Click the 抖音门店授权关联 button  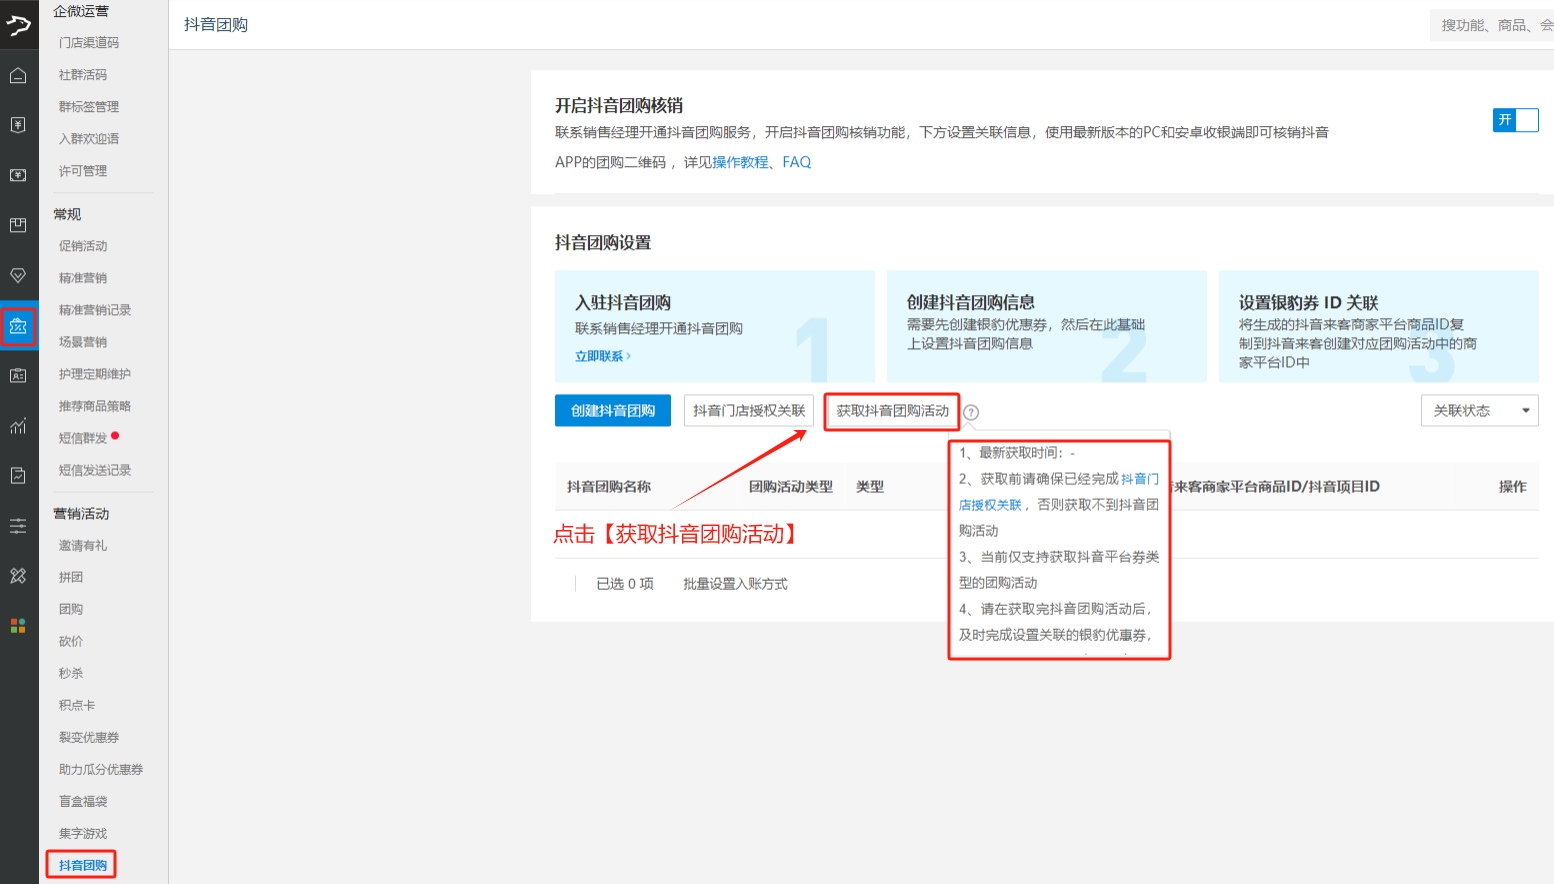coord(749,411)
